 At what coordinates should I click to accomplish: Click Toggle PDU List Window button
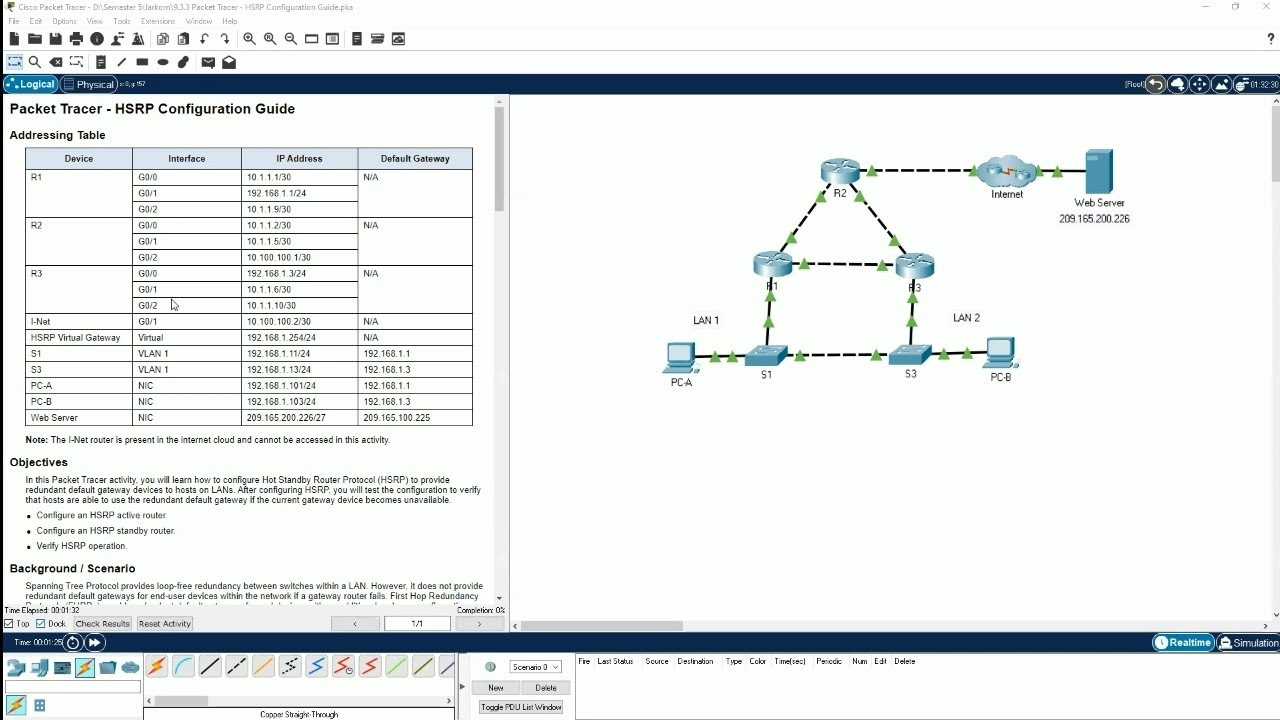[x=521, y=707]
